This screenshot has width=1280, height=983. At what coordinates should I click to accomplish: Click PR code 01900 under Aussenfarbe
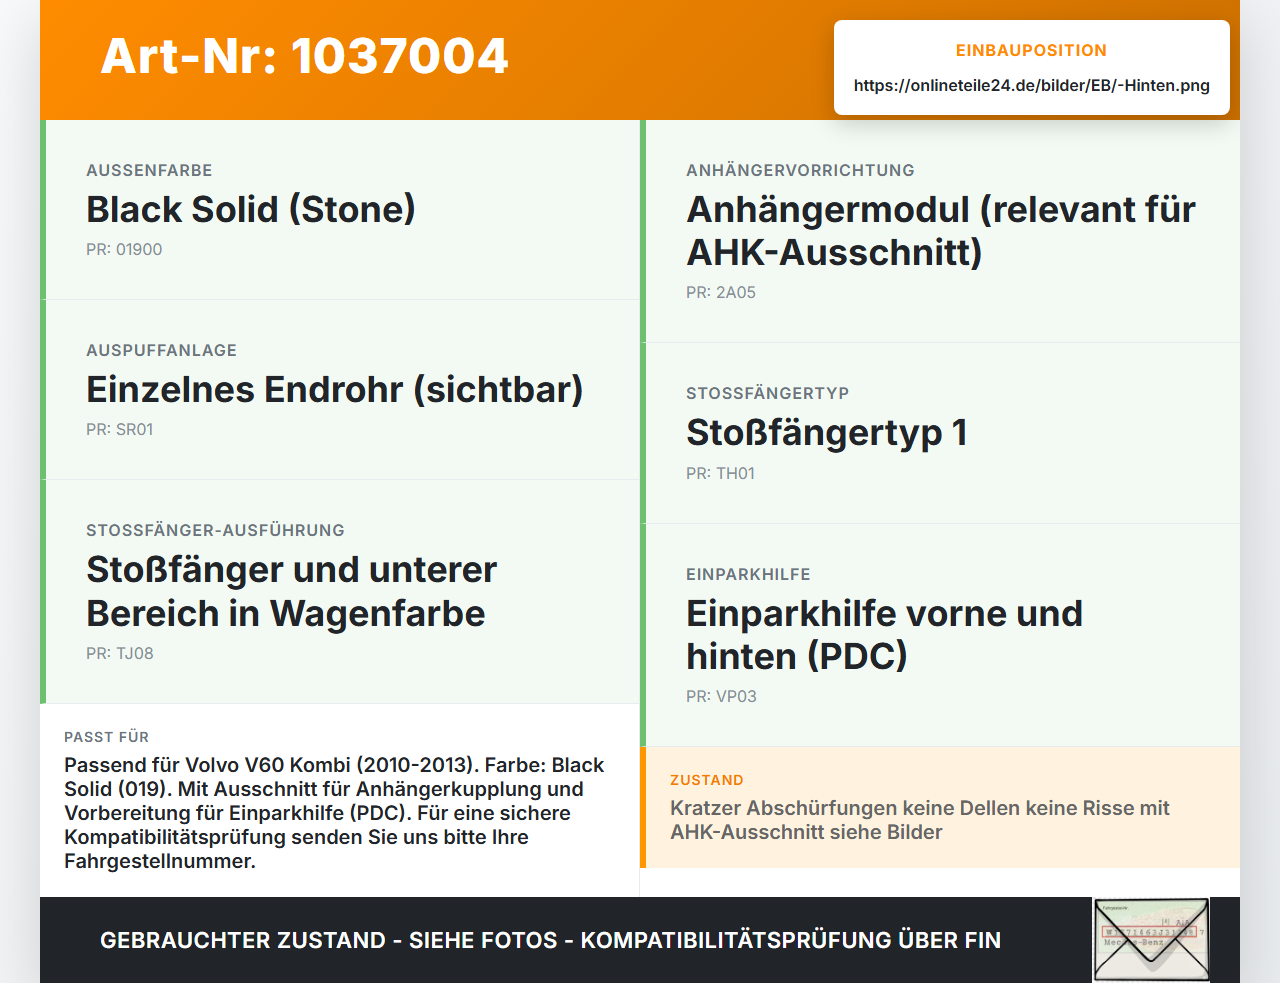click(124, 250)
